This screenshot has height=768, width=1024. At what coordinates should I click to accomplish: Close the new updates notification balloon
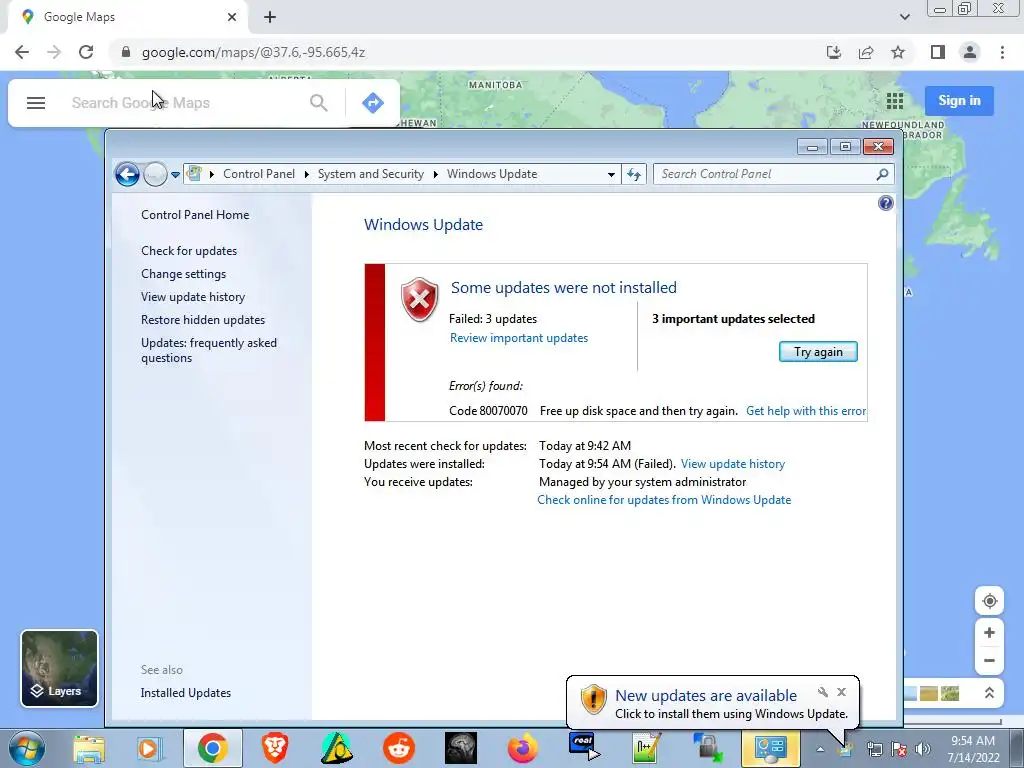[x=841, y=692]
